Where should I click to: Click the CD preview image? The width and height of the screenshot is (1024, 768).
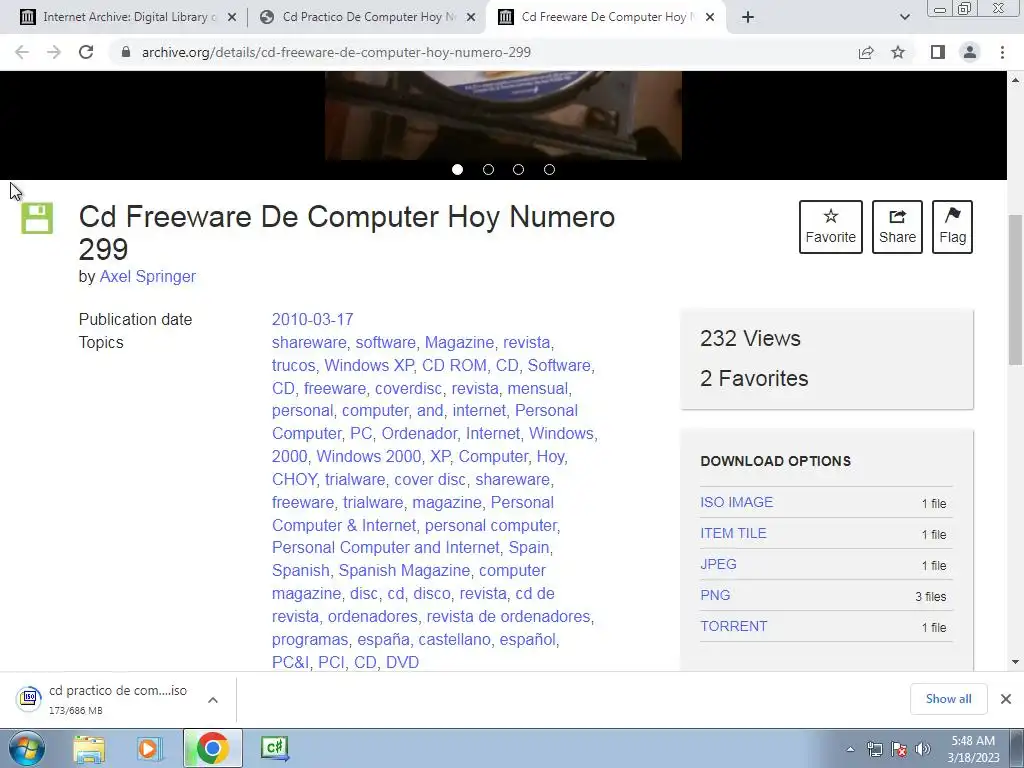click(x=503, y=116)
